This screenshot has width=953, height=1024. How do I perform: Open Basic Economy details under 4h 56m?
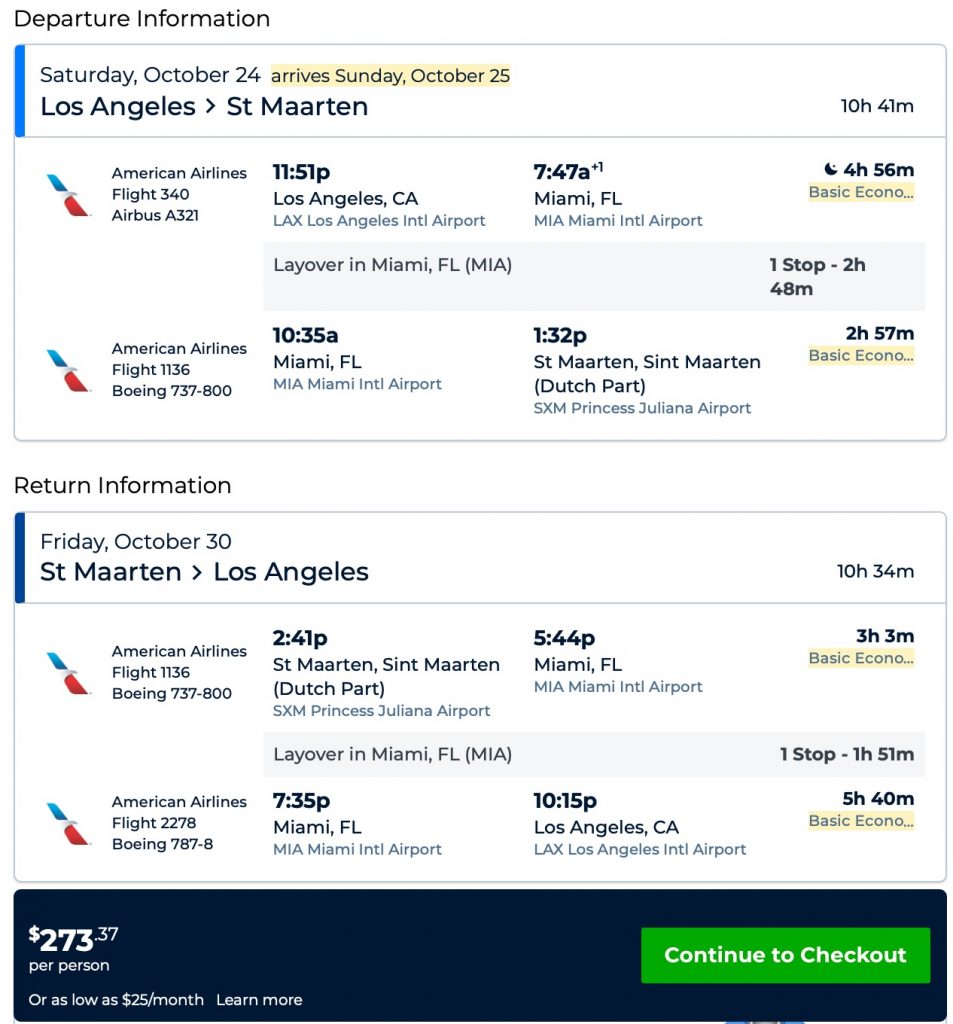[861, 192]
